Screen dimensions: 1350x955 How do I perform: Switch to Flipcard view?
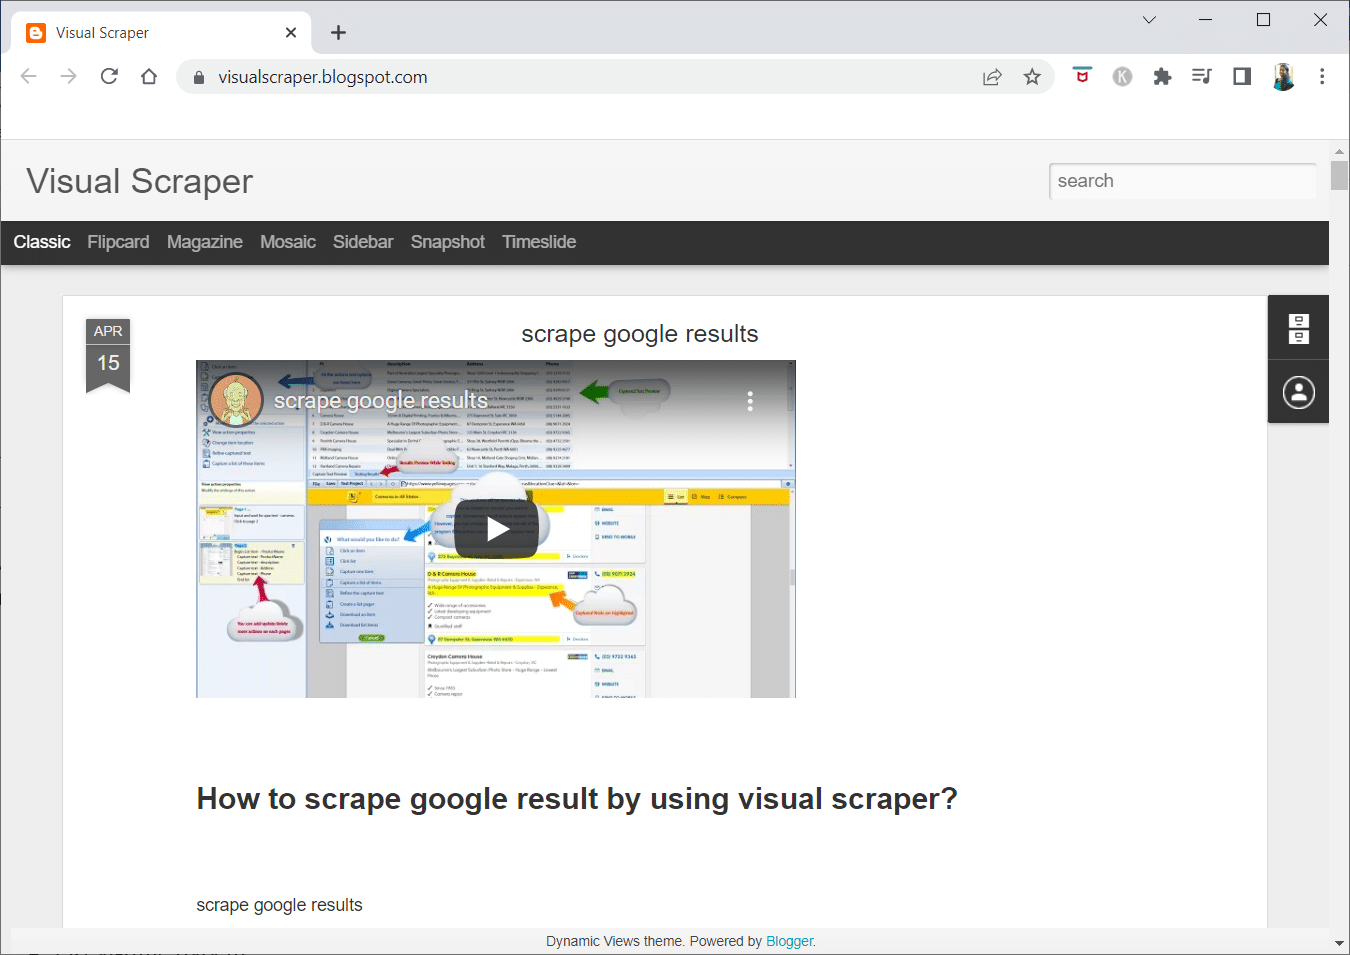pyautogui.click(x=118, y=242)
